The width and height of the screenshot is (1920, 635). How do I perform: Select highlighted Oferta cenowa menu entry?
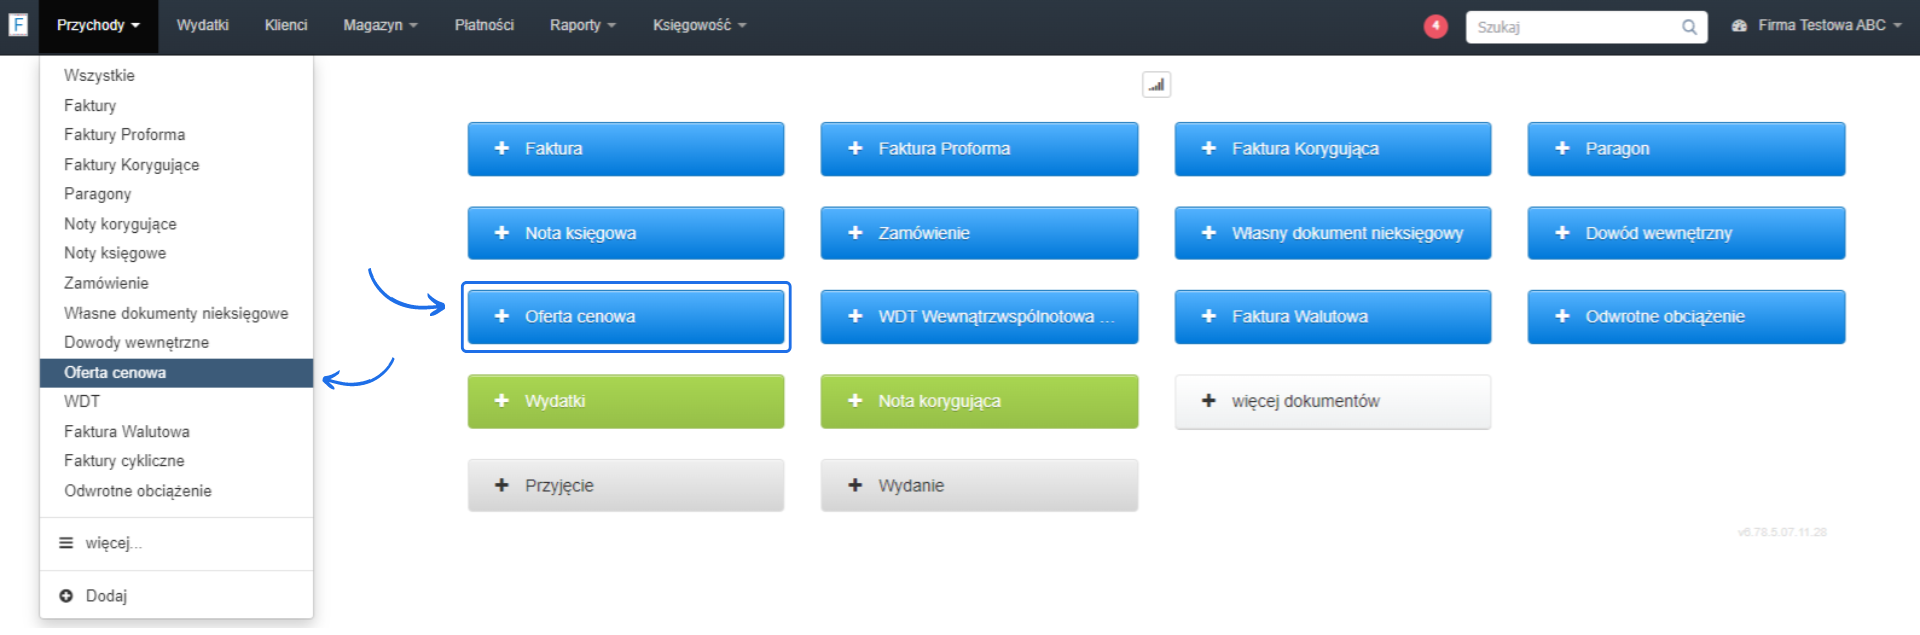[x=176, y=373]
